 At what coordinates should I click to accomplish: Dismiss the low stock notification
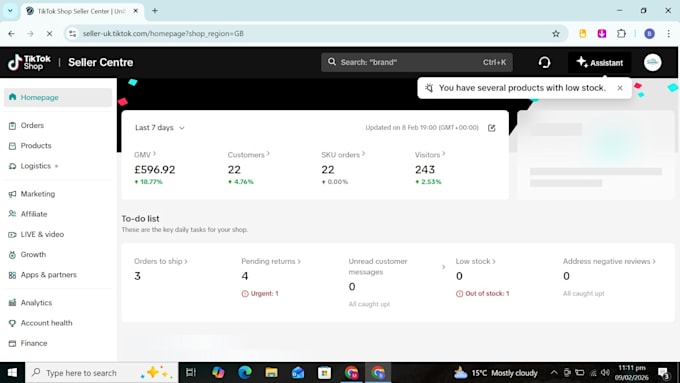click(x=620, y=88)
